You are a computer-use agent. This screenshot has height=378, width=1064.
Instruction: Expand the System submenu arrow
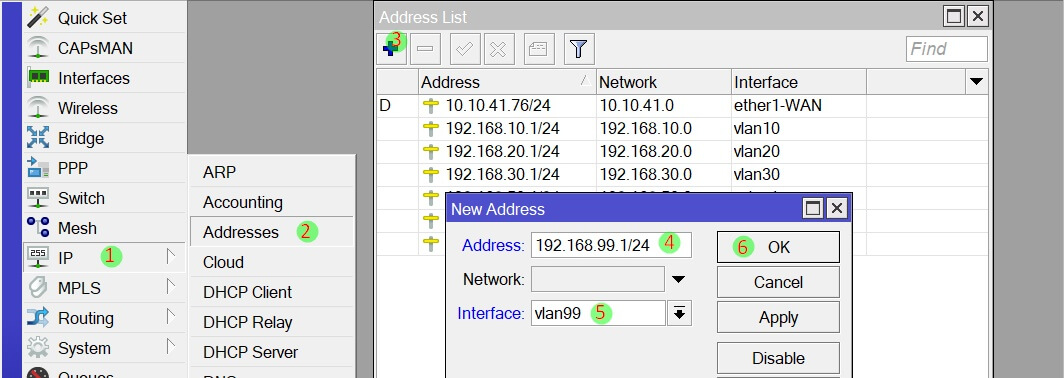click(x=171, y=347)
